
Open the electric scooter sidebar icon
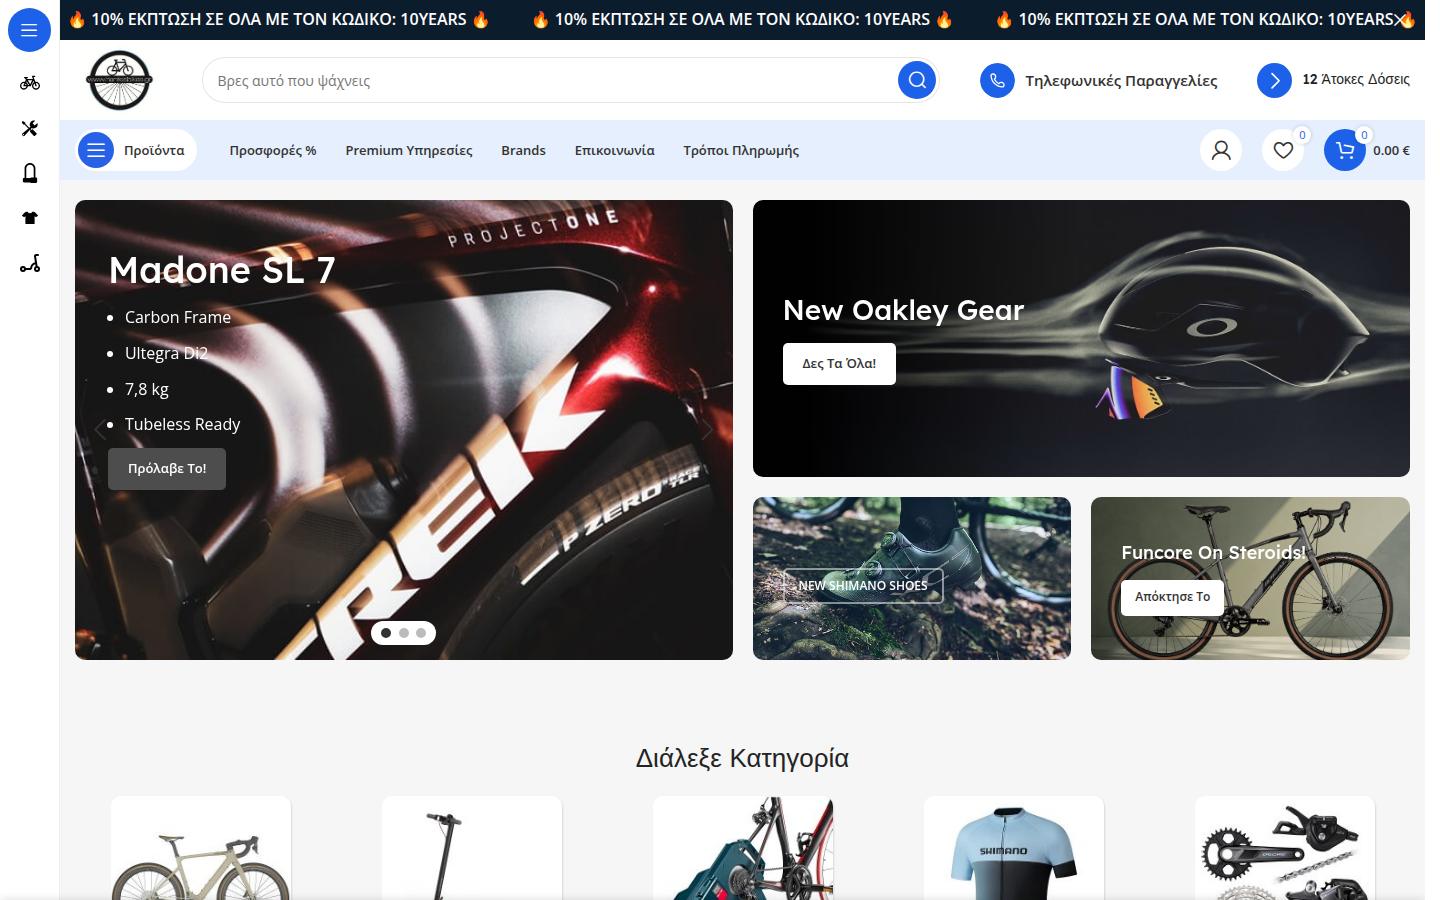coord(30,264)
